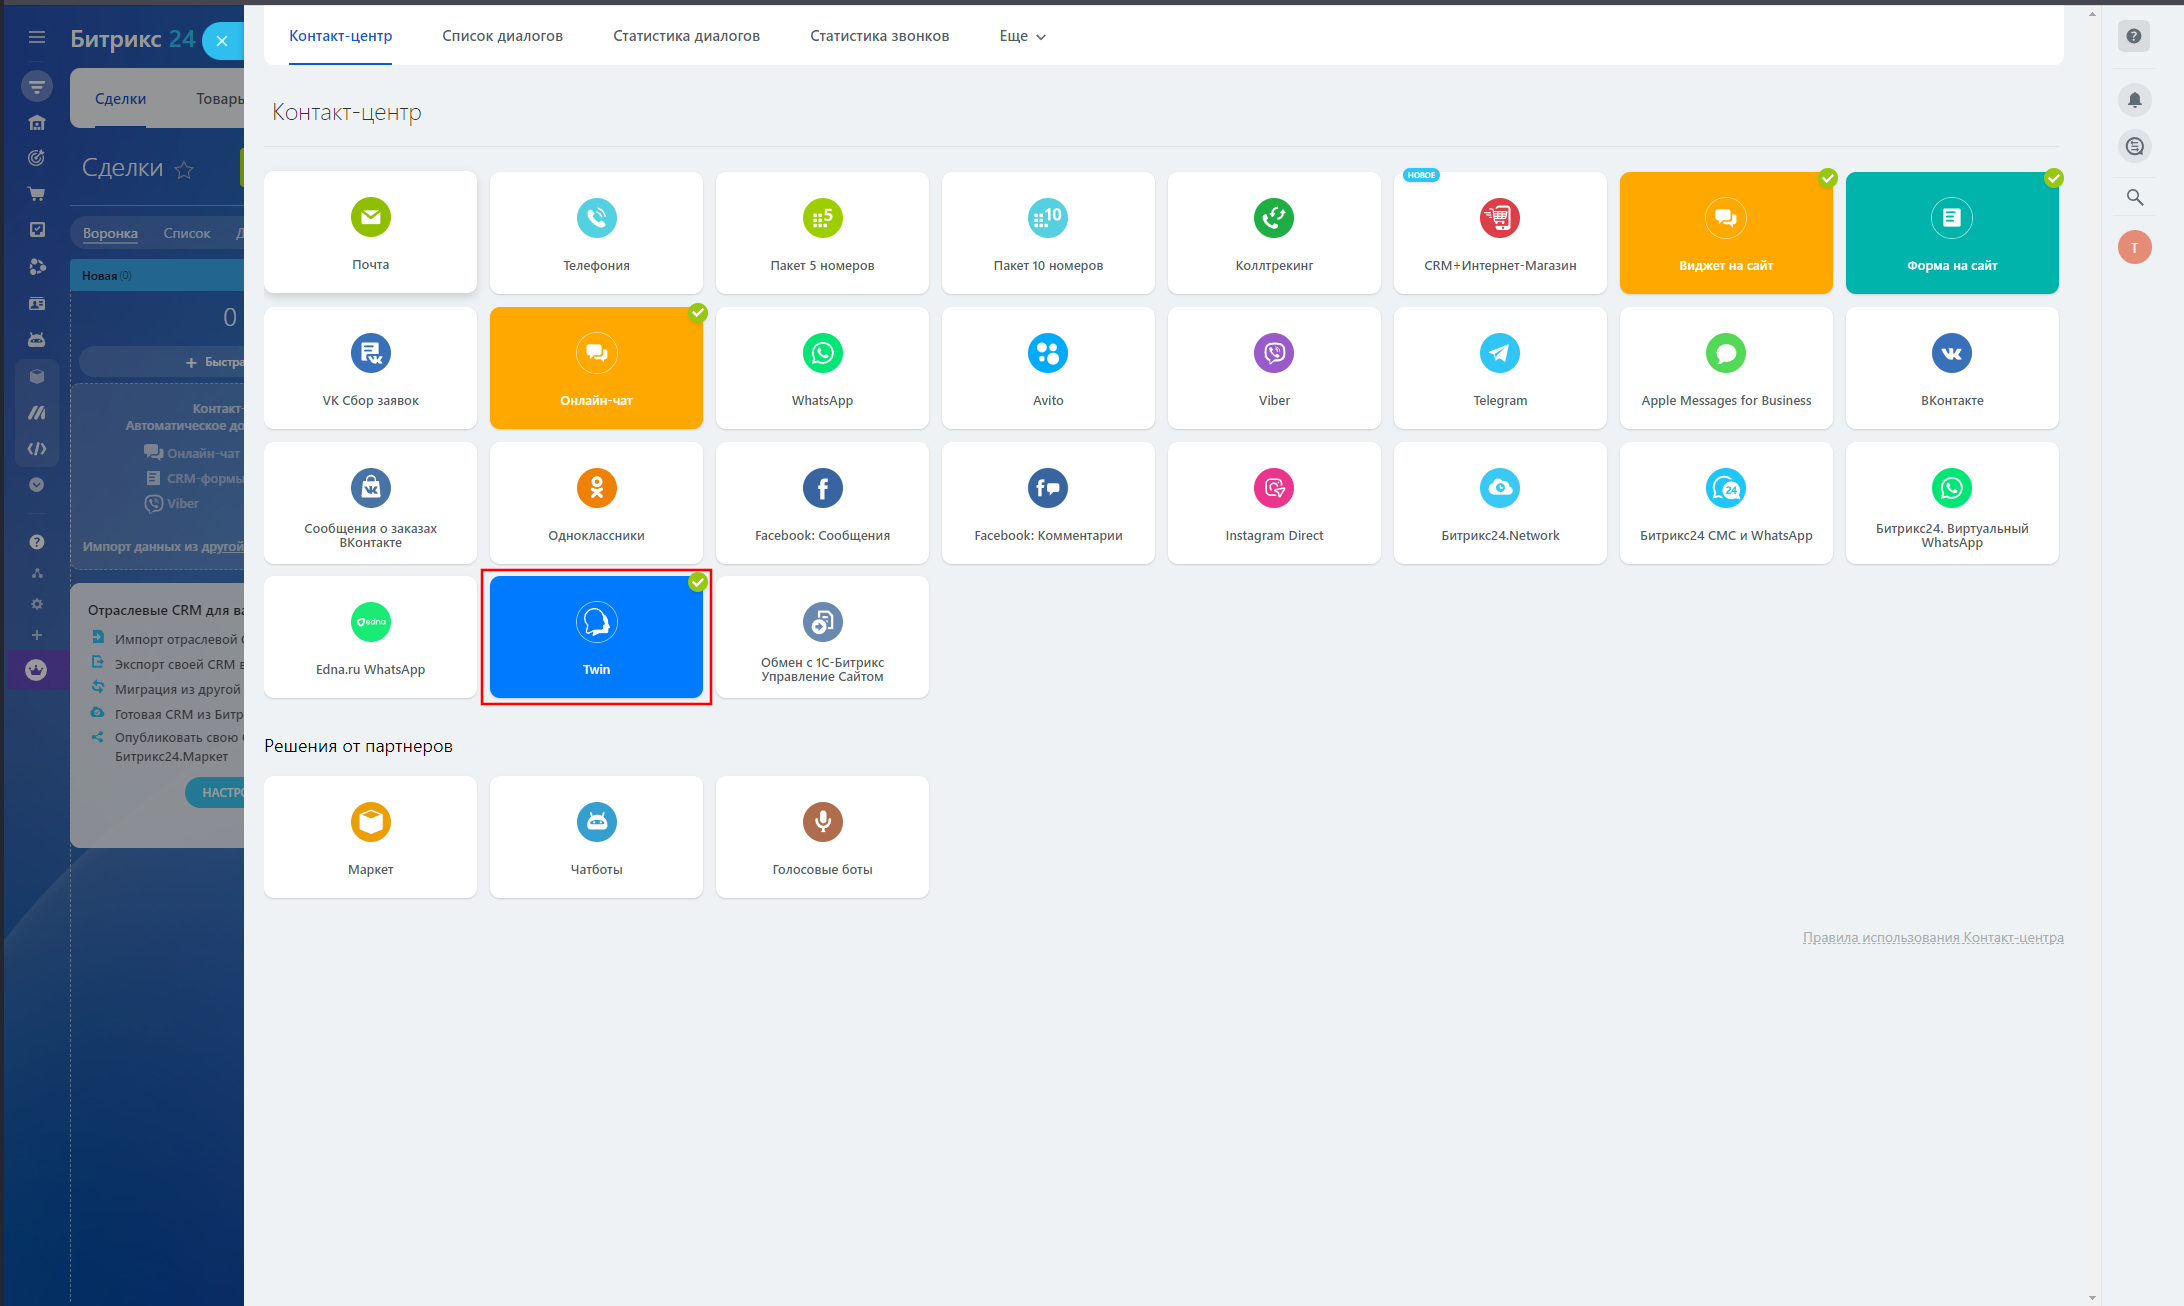Open the Почта mail connector tile
2184x1306 pixels.
tap(370, 232)
